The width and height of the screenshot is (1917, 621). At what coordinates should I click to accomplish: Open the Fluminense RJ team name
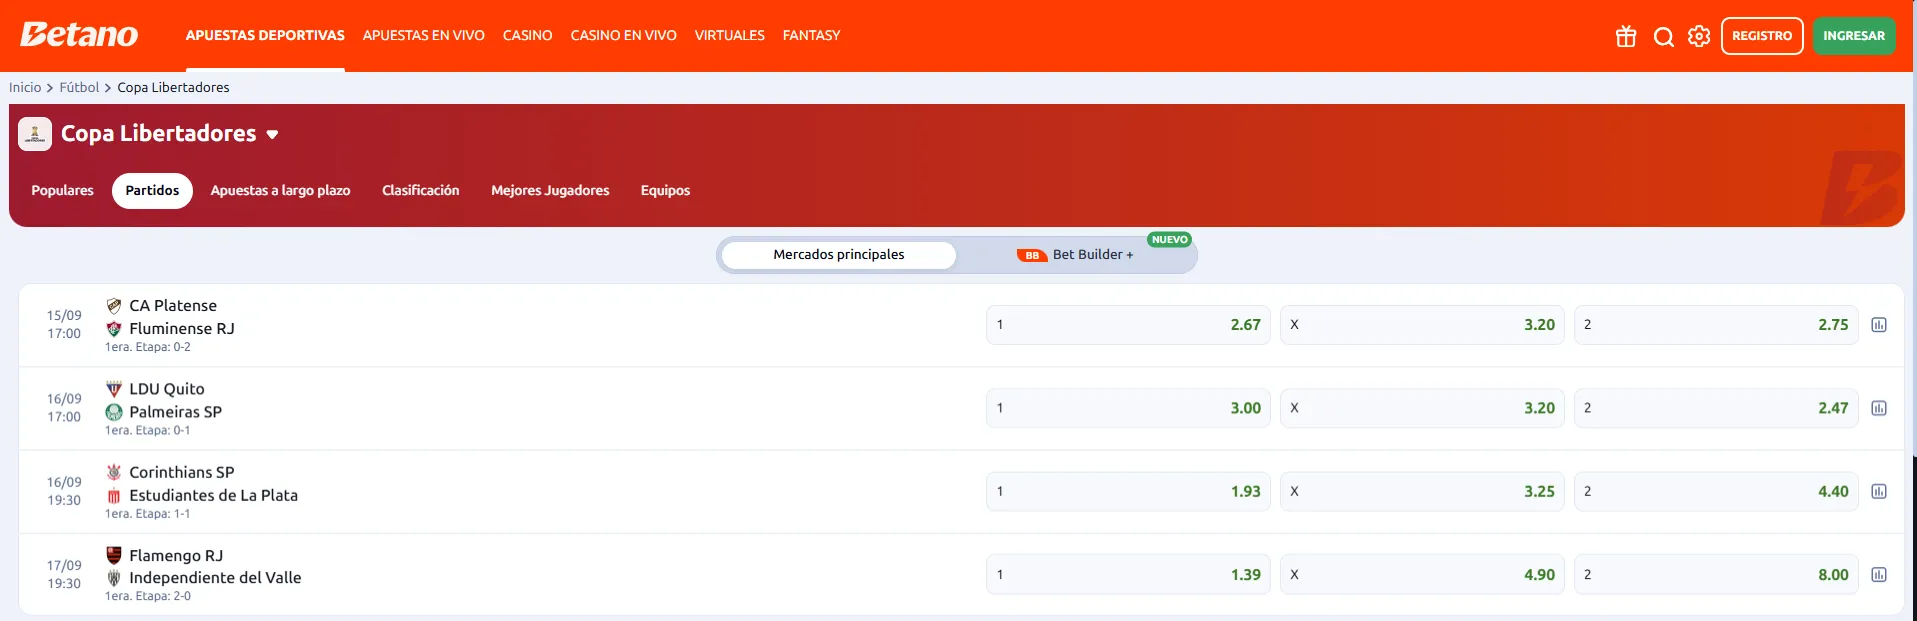coord(182,329)
